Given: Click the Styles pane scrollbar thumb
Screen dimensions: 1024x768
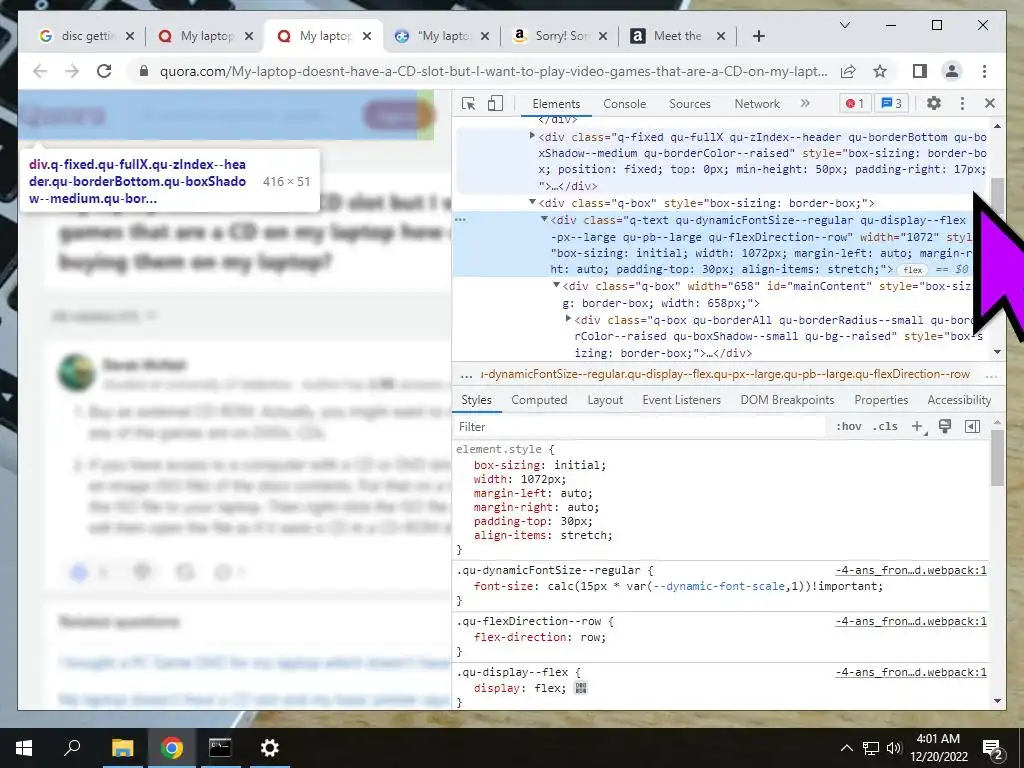Looking at the screenshot, I should [x=997, y=457].
